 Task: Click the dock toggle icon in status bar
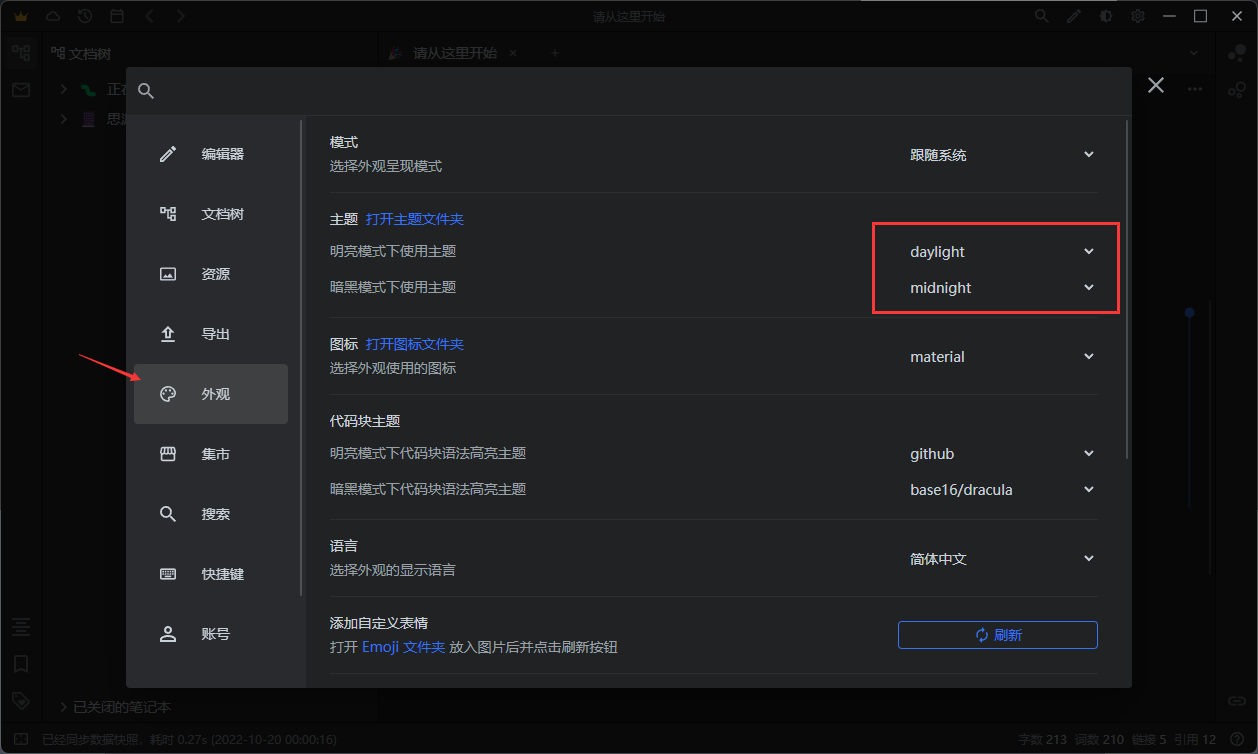point(21,739)
